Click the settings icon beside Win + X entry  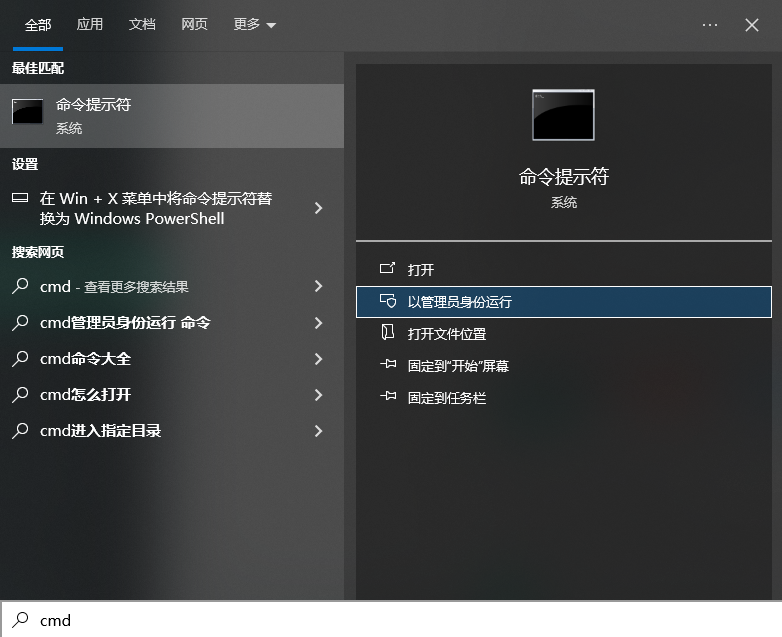point(20,199)
